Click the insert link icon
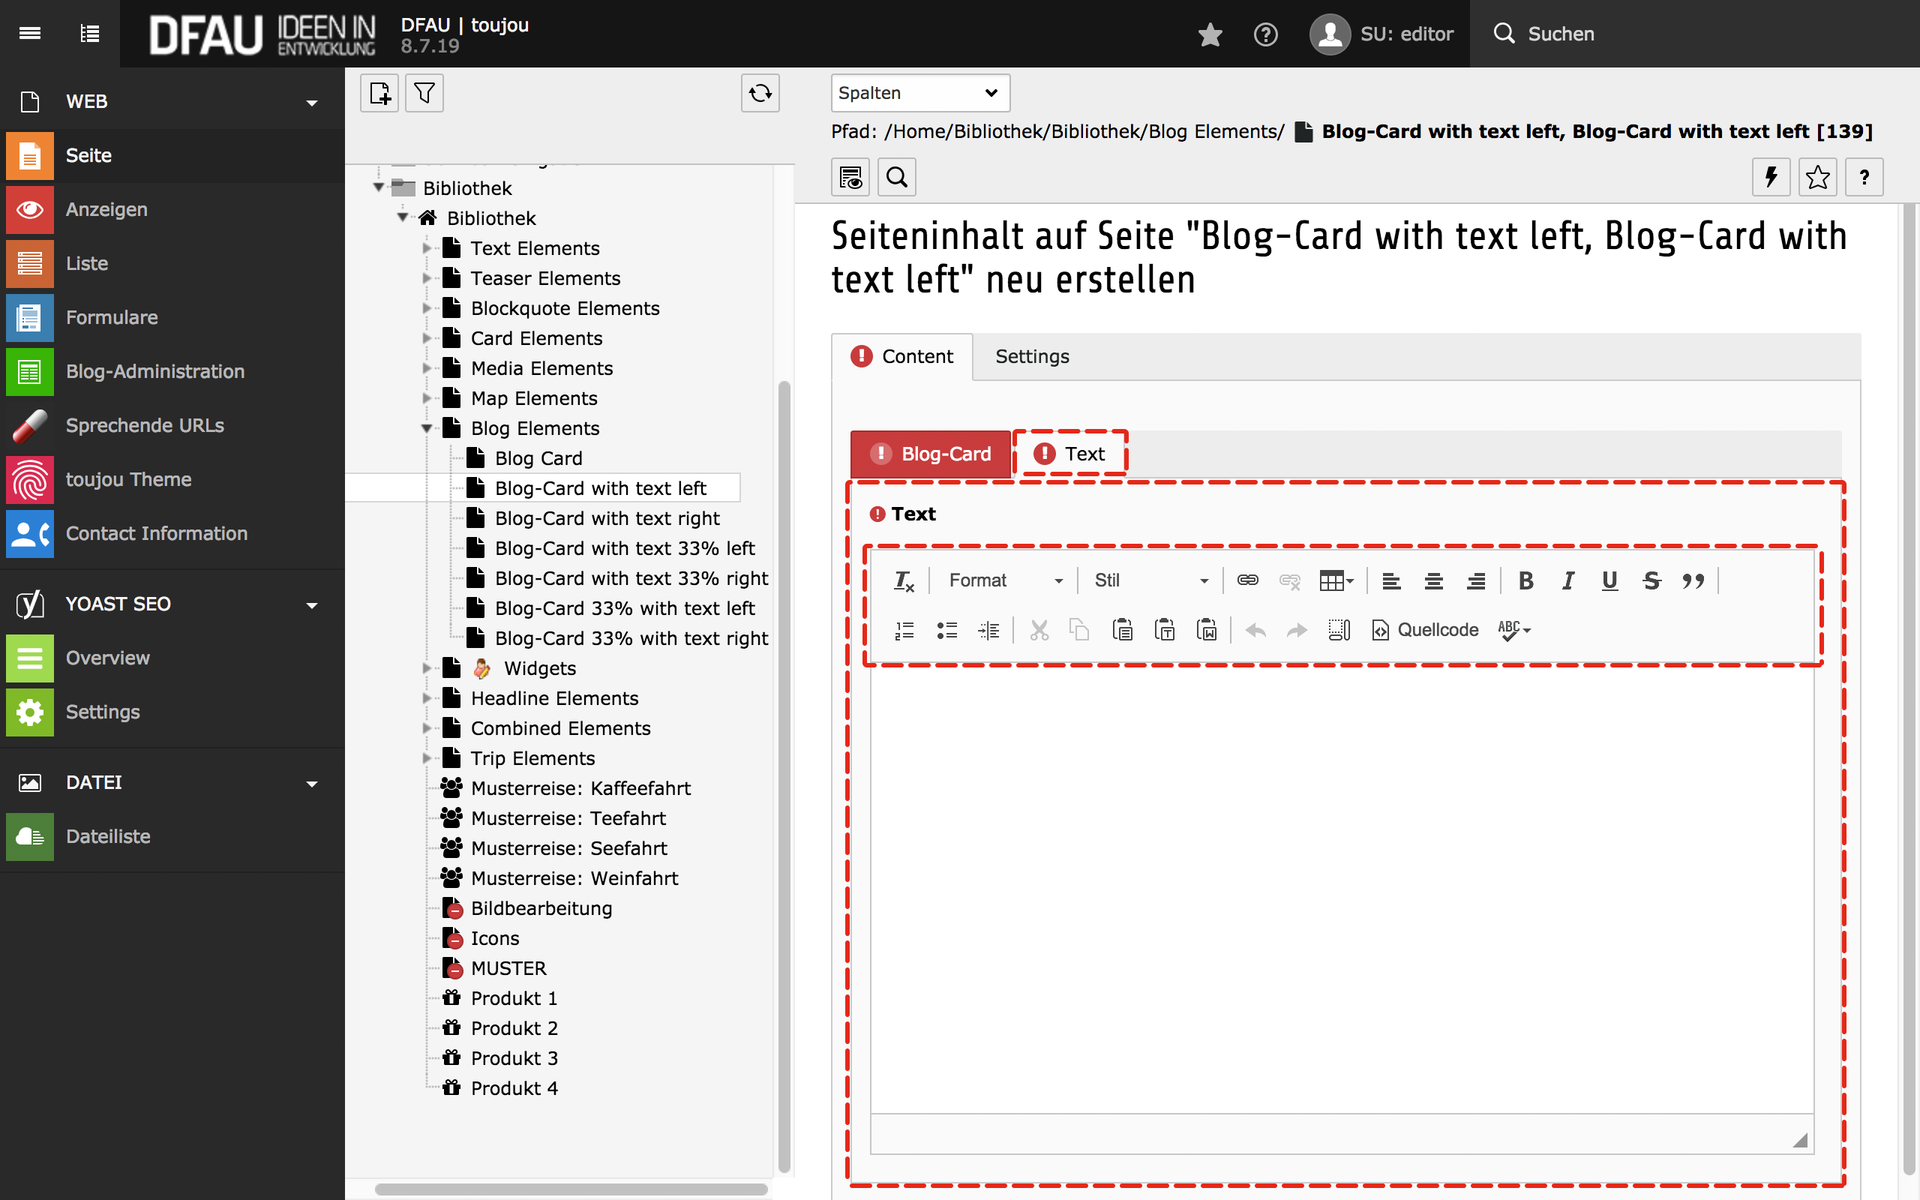Screen dimensions: 1920x1200 [x=1247, y=580]
